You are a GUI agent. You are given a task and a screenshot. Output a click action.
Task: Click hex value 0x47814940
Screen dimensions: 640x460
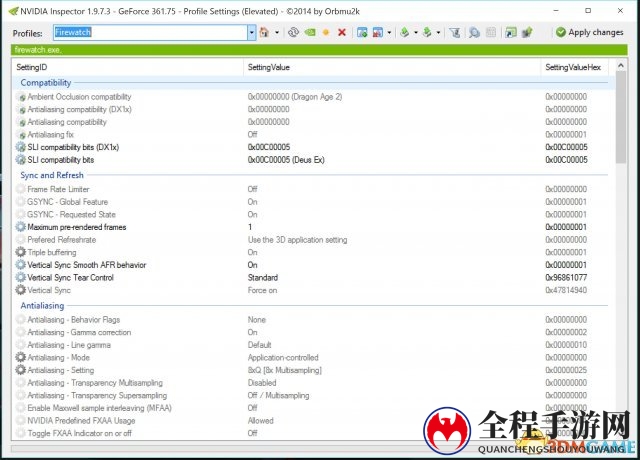[x=566, y=290]
